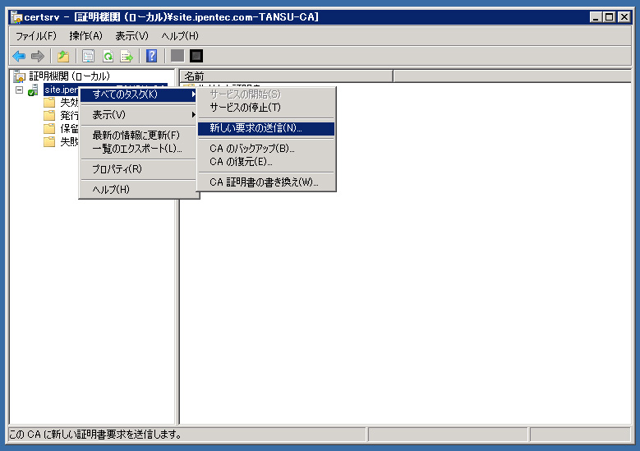The height and width of the screenshot is (451, 640).
Task: Close the certsrv window
Action: click(624, 17)
